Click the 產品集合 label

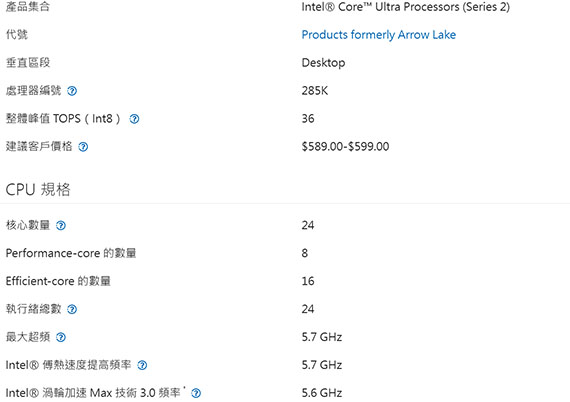click(x=28, y=7)
